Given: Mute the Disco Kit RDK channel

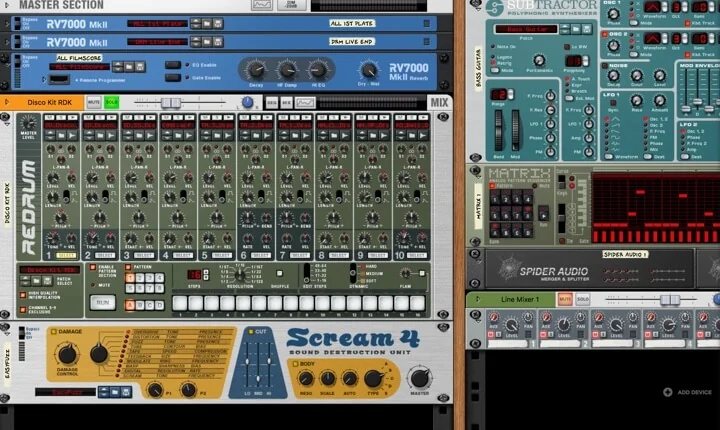Looking at the screenshot, I should [x=94, y=102].
